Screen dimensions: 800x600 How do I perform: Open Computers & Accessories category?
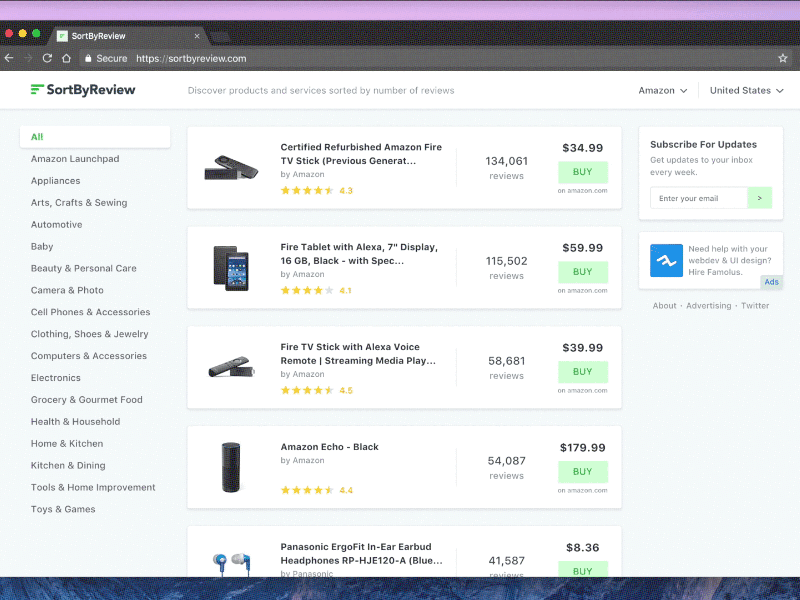click(x=89, y=356)
